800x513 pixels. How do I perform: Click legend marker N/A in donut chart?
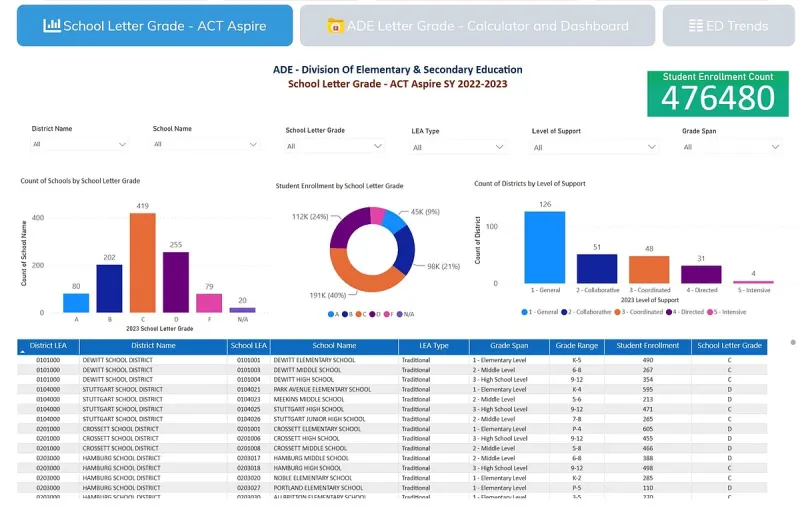(399, 314)
